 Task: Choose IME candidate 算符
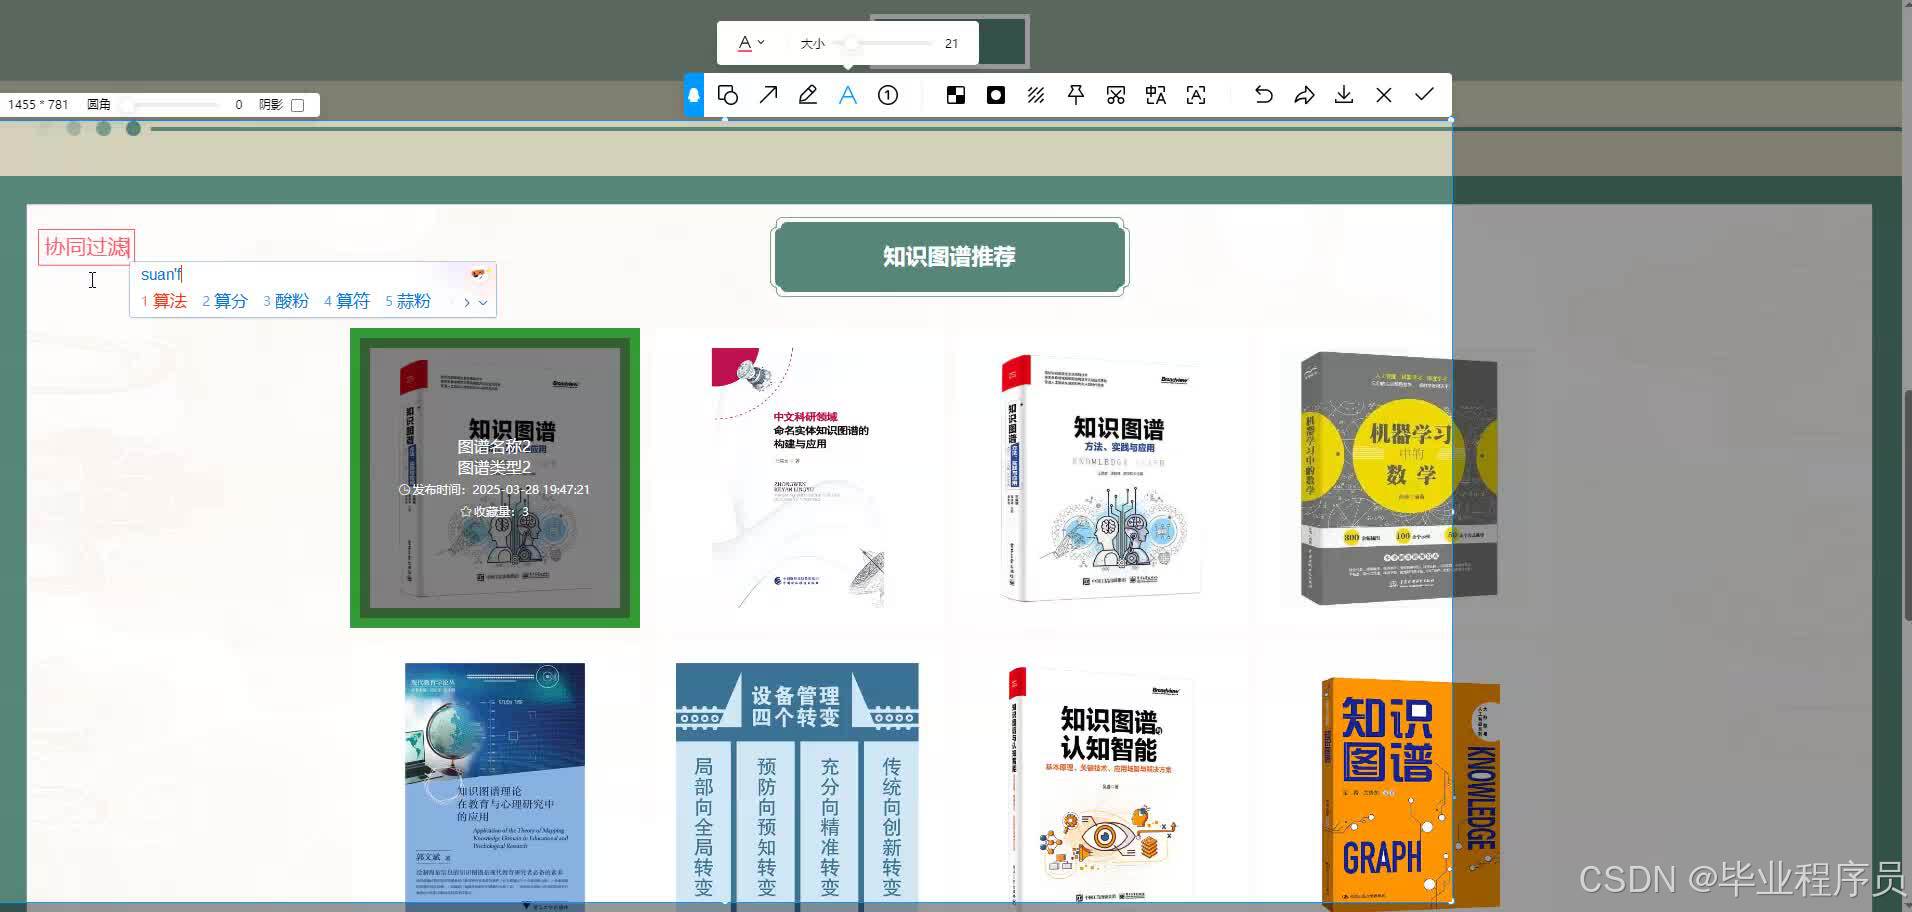pyautogui.click(x=347, y=301)
